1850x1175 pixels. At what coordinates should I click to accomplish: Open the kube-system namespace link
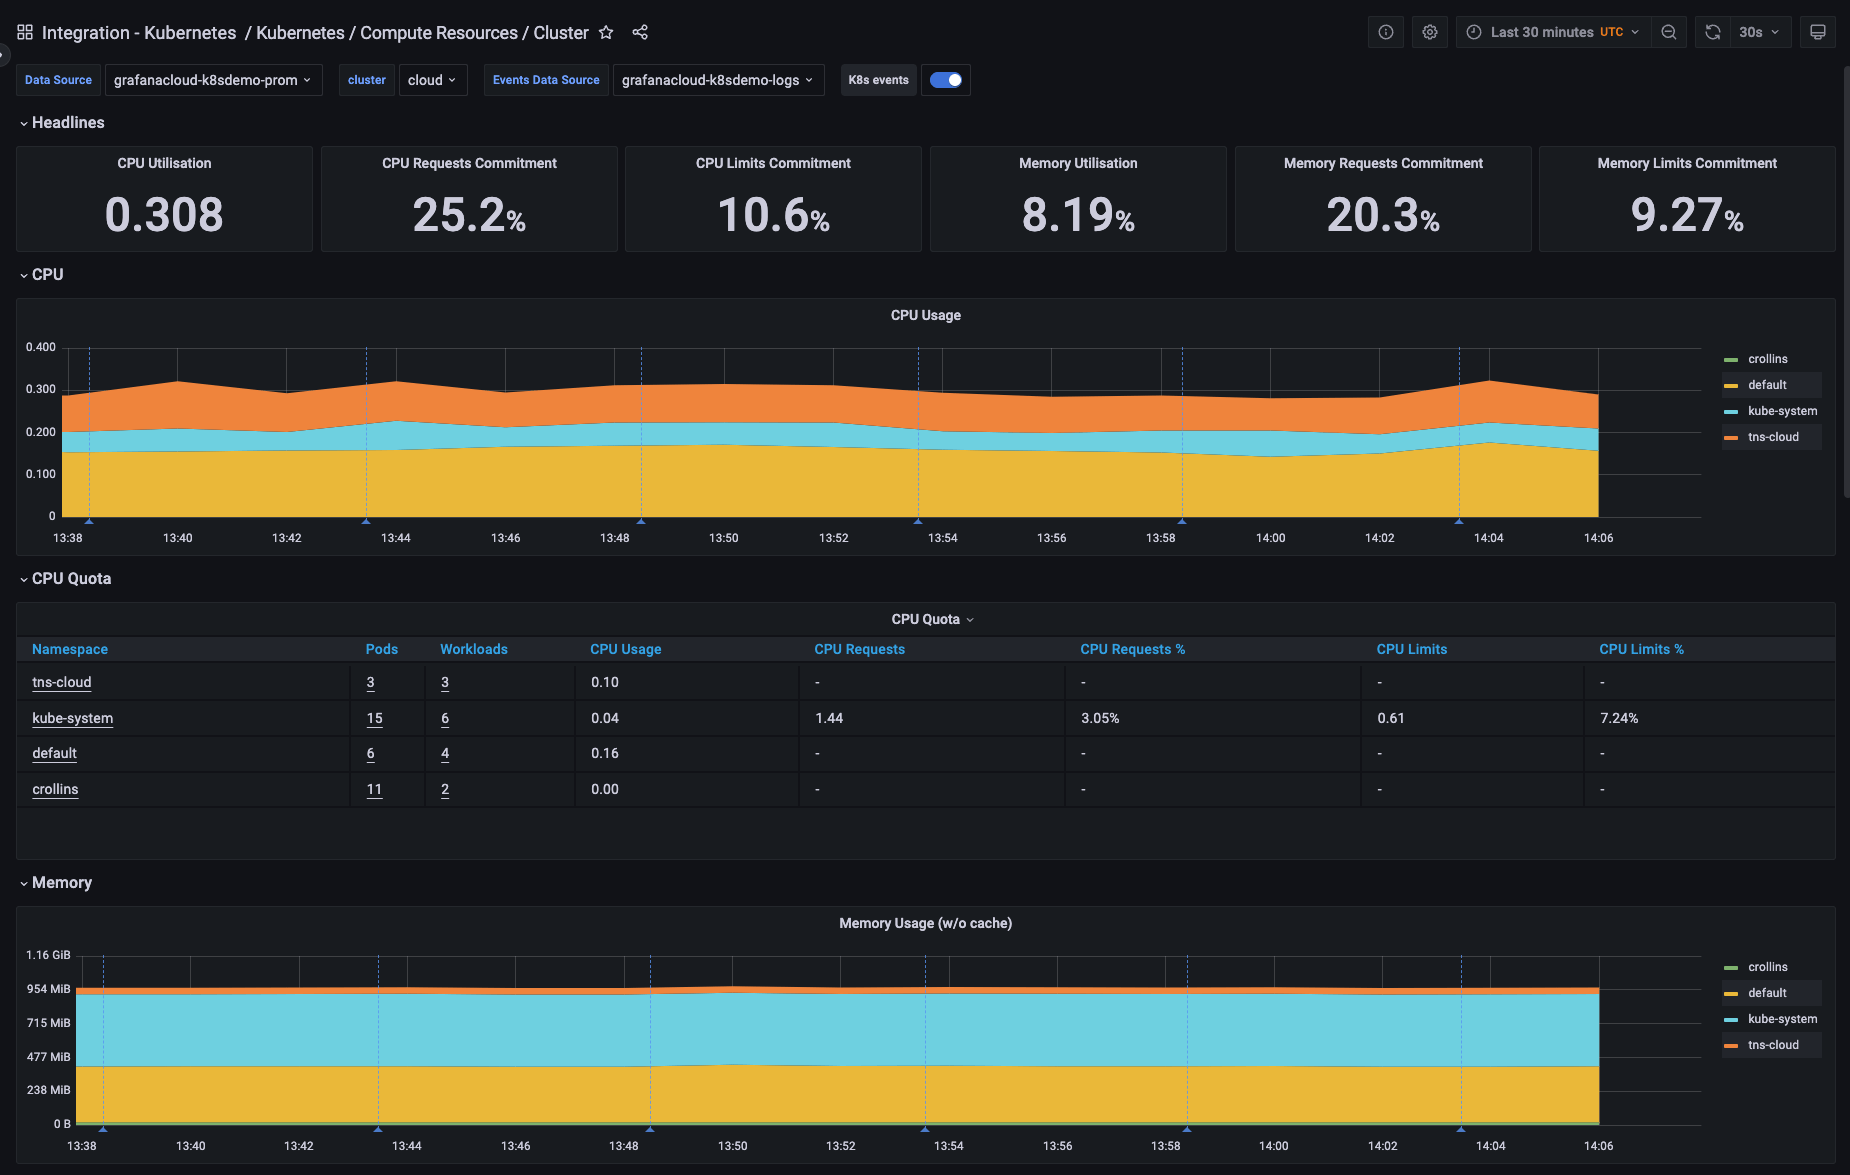(72, 717)
